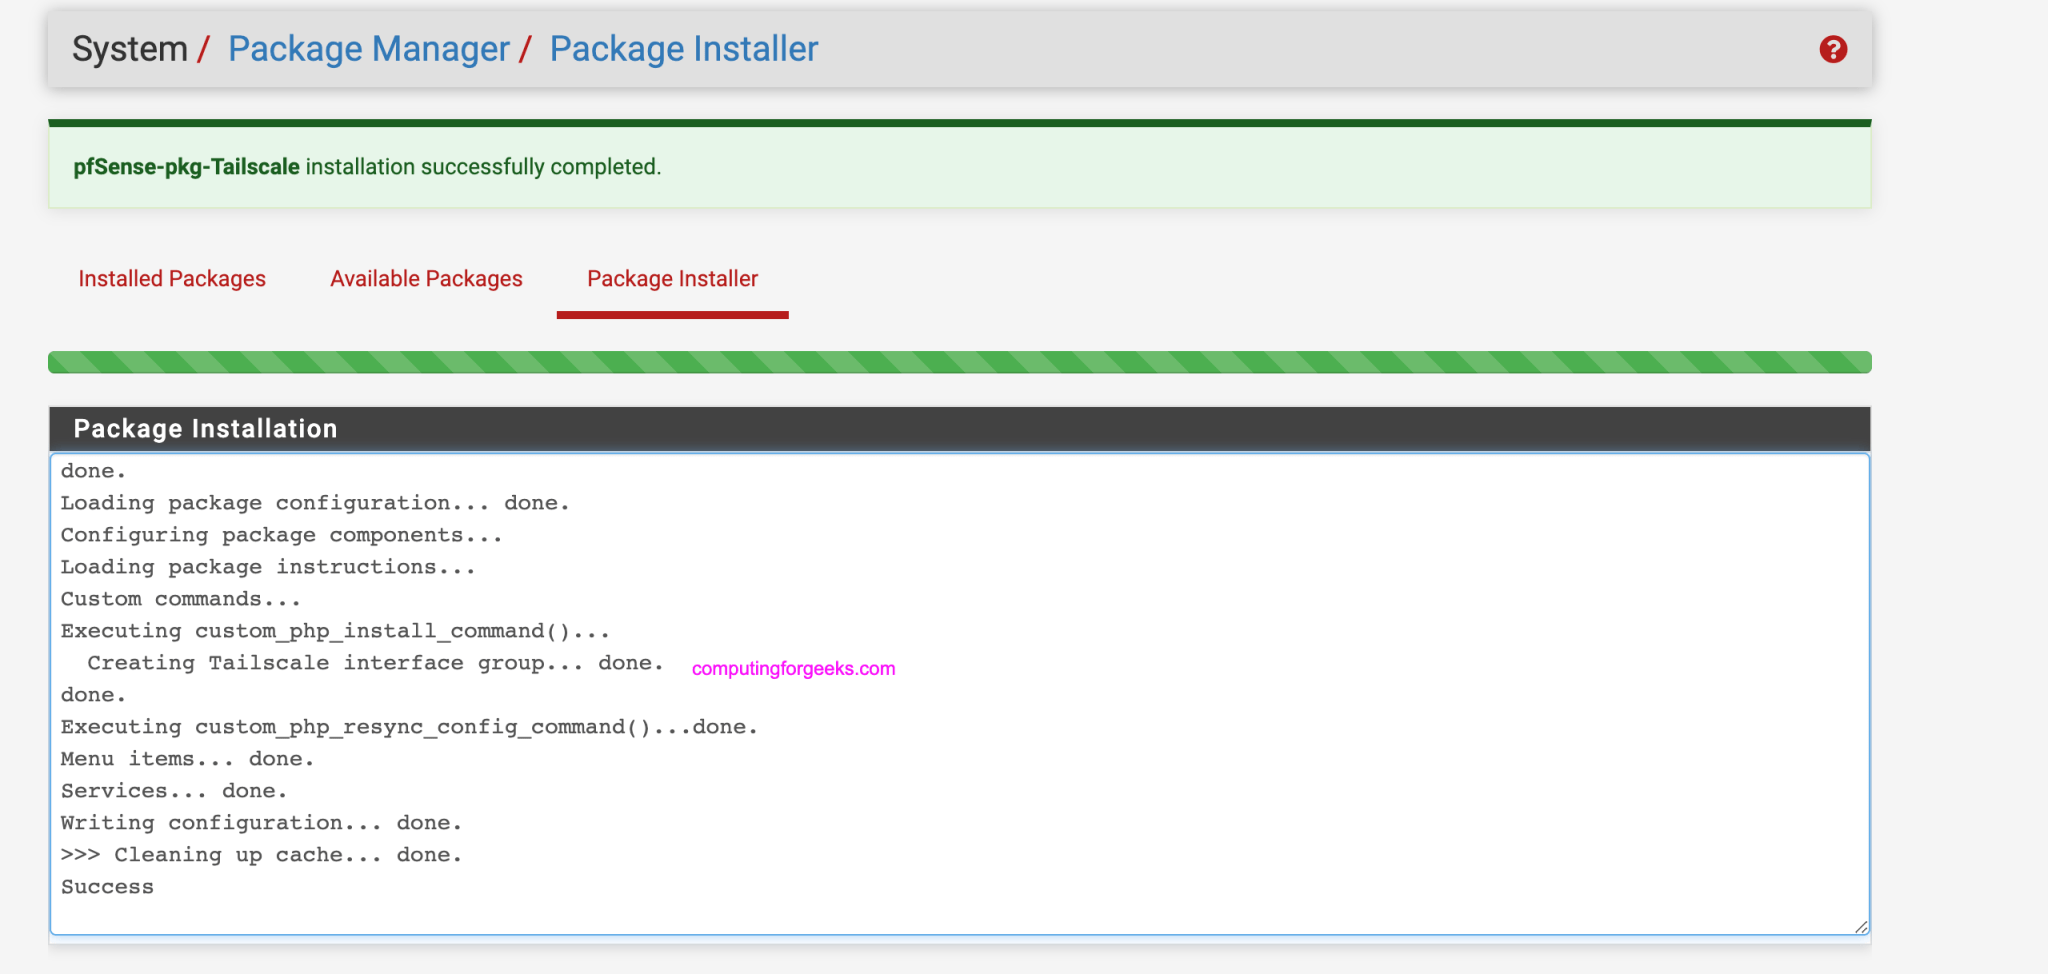
Task: Click the Success line in log
Action: coord(107,887)
